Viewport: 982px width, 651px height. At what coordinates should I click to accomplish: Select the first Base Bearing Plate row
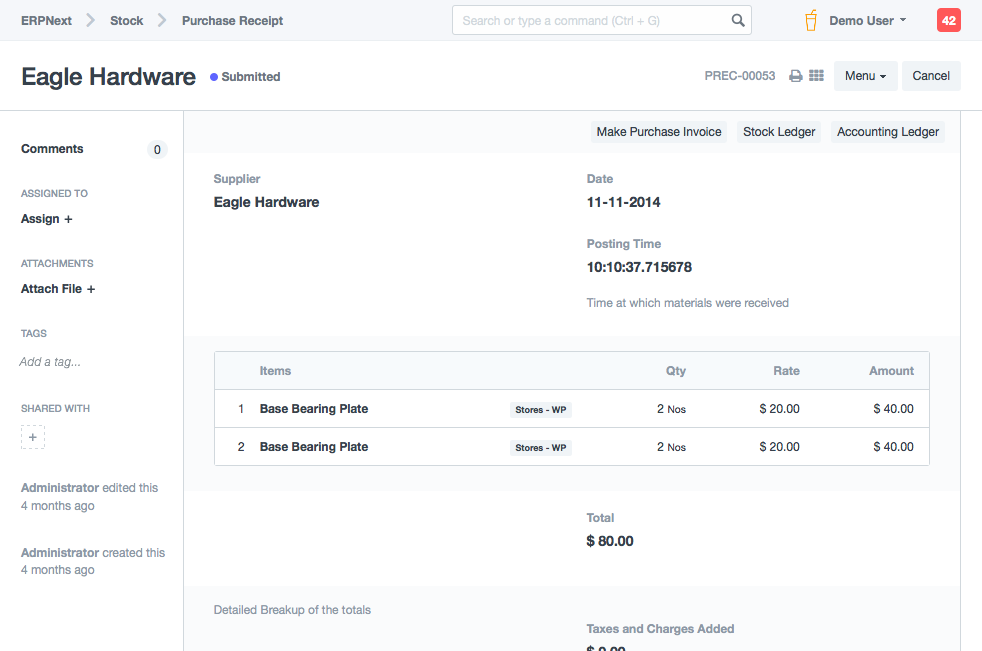click(x=314, y=409)
